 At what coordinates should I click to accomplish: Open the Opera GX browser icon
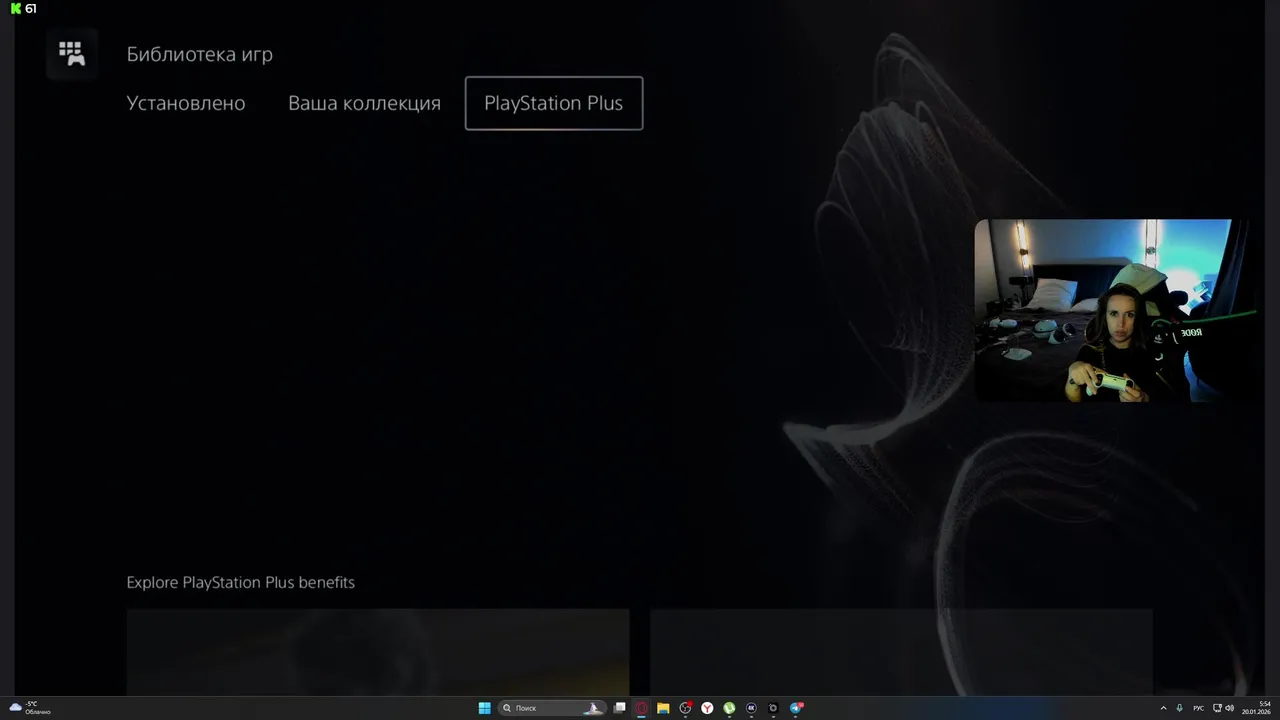(642, 708)
